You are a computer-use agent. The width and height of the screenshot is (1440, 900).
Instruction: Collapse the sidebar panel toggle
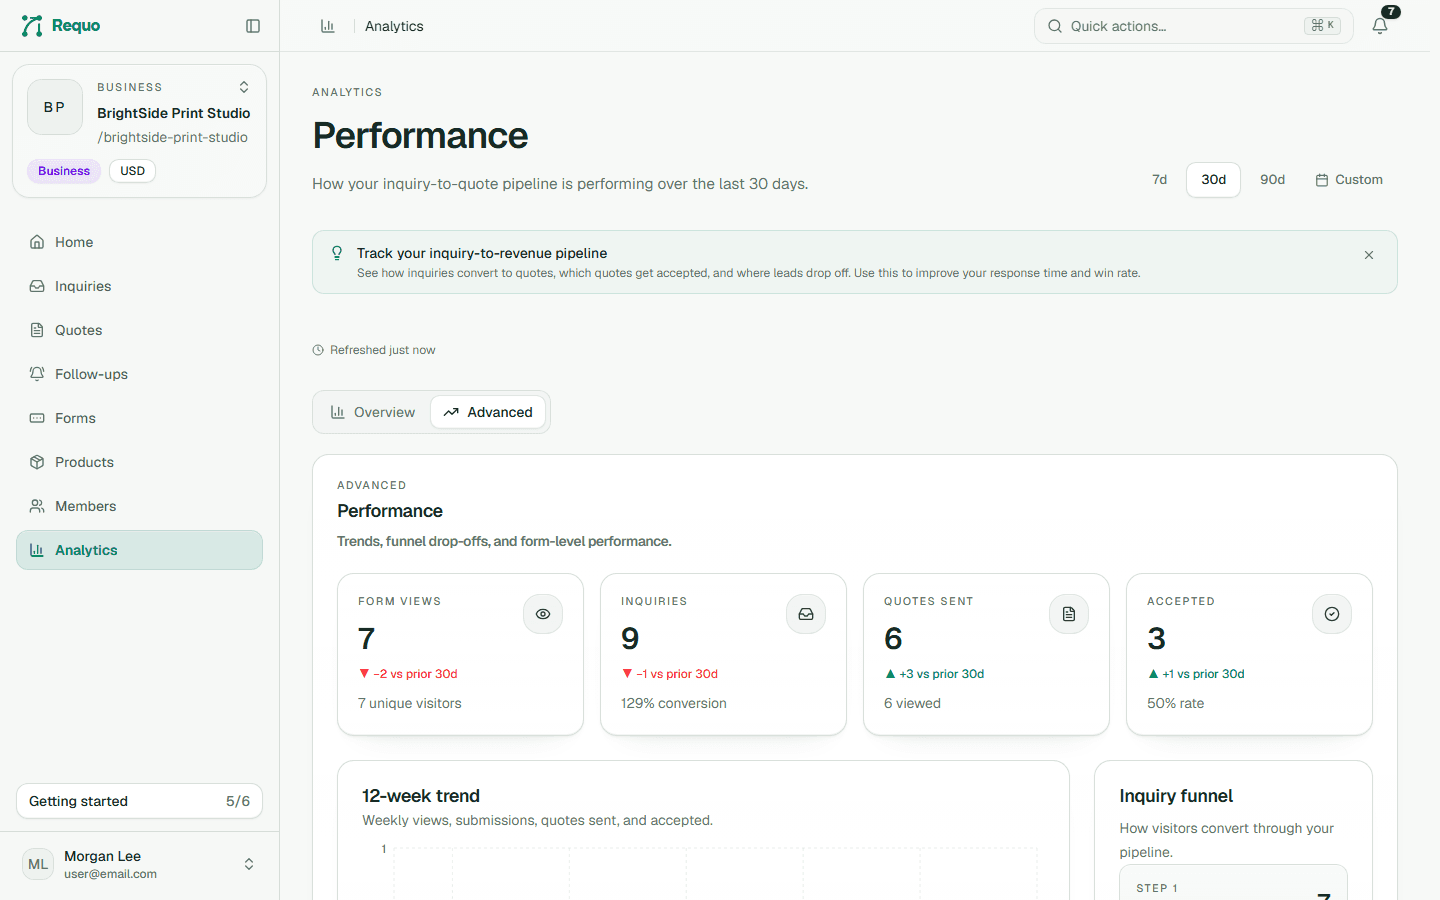pos(253,26)
